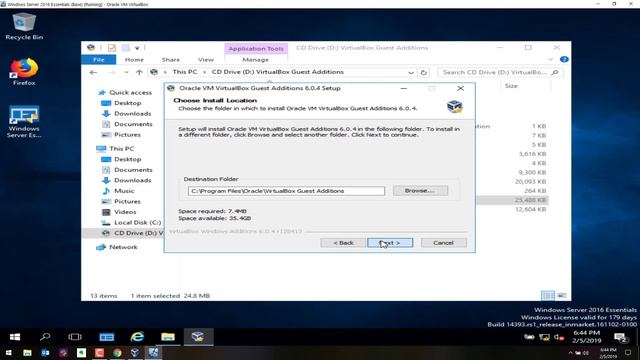Click the 20,093 KB file size row
The height and width of the screenshot is (360, 640).
(x=530, y=182)
